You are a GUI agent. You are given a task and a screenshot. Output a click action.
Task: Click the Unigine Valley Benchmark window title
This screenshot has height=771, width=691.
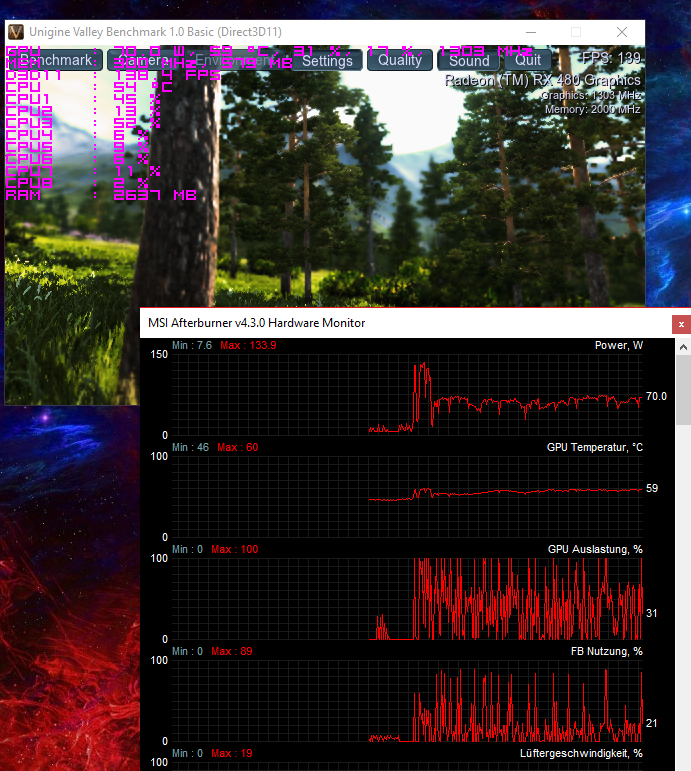click(155, 32)
